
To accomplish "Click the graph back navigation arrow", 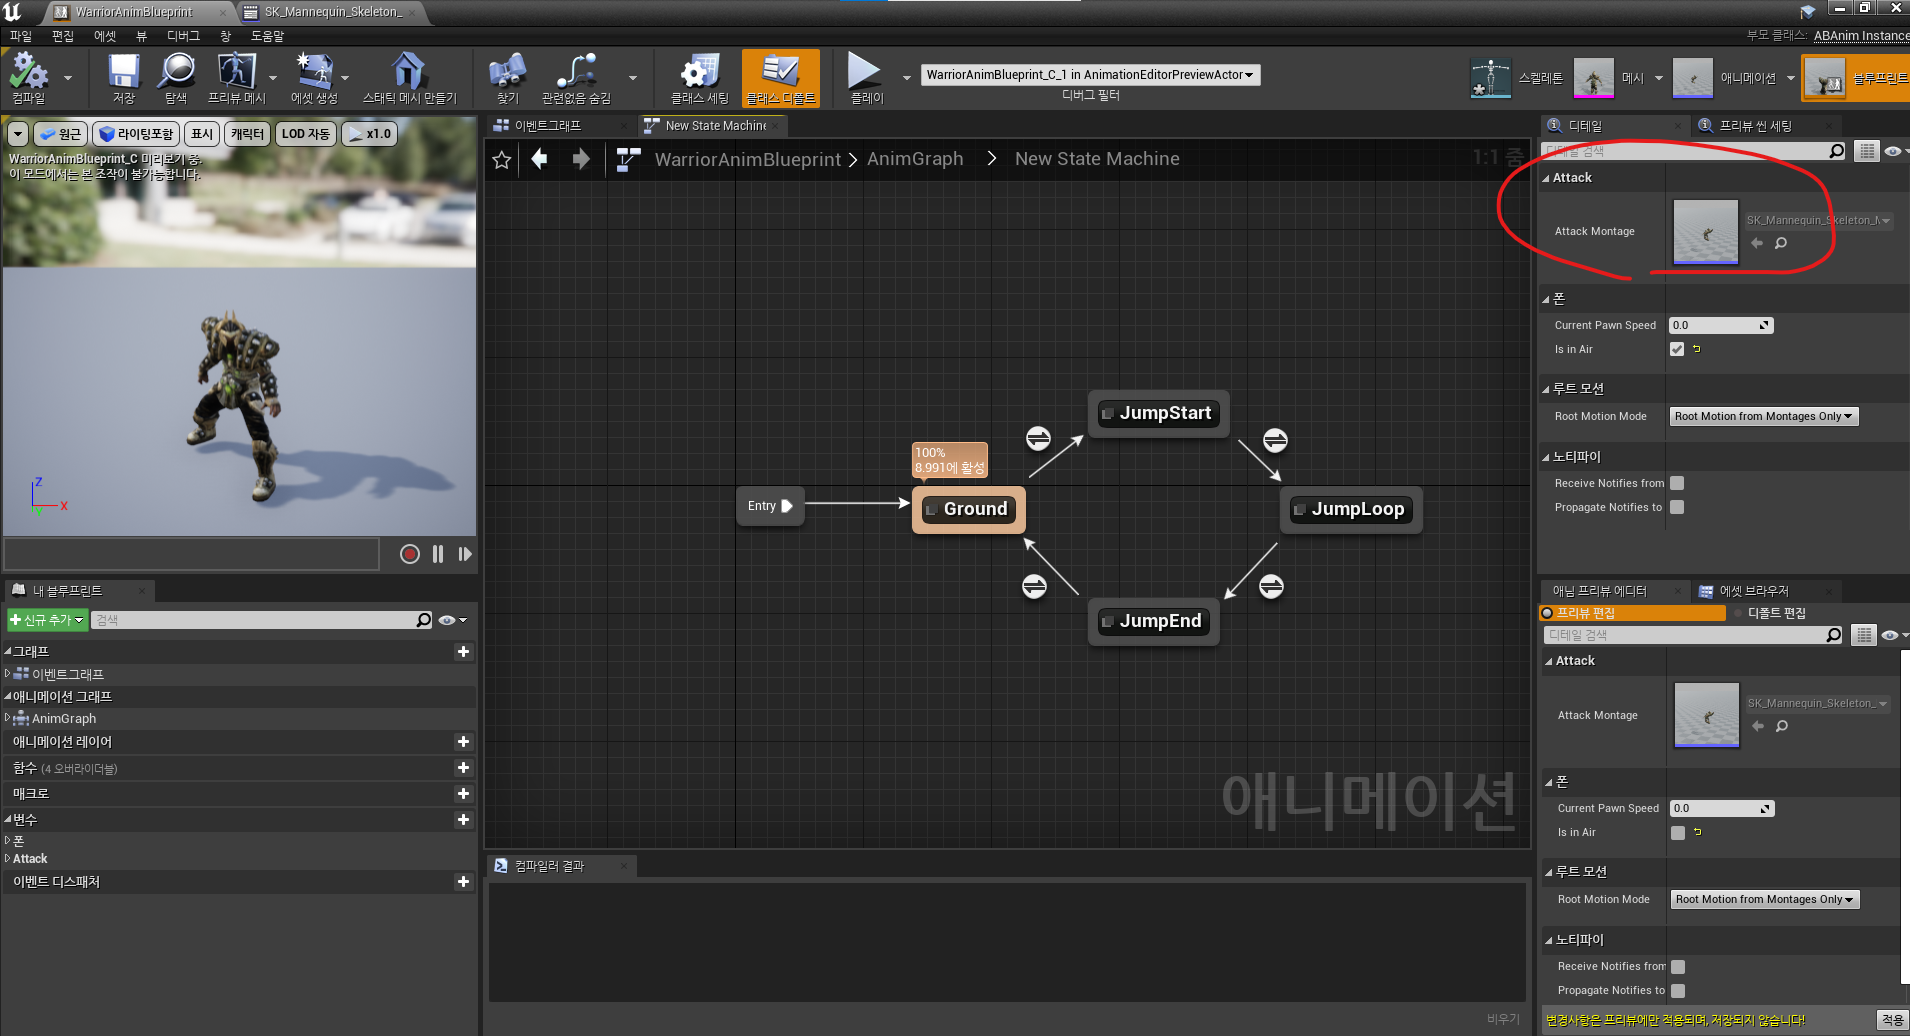I will tap(539, 159).
